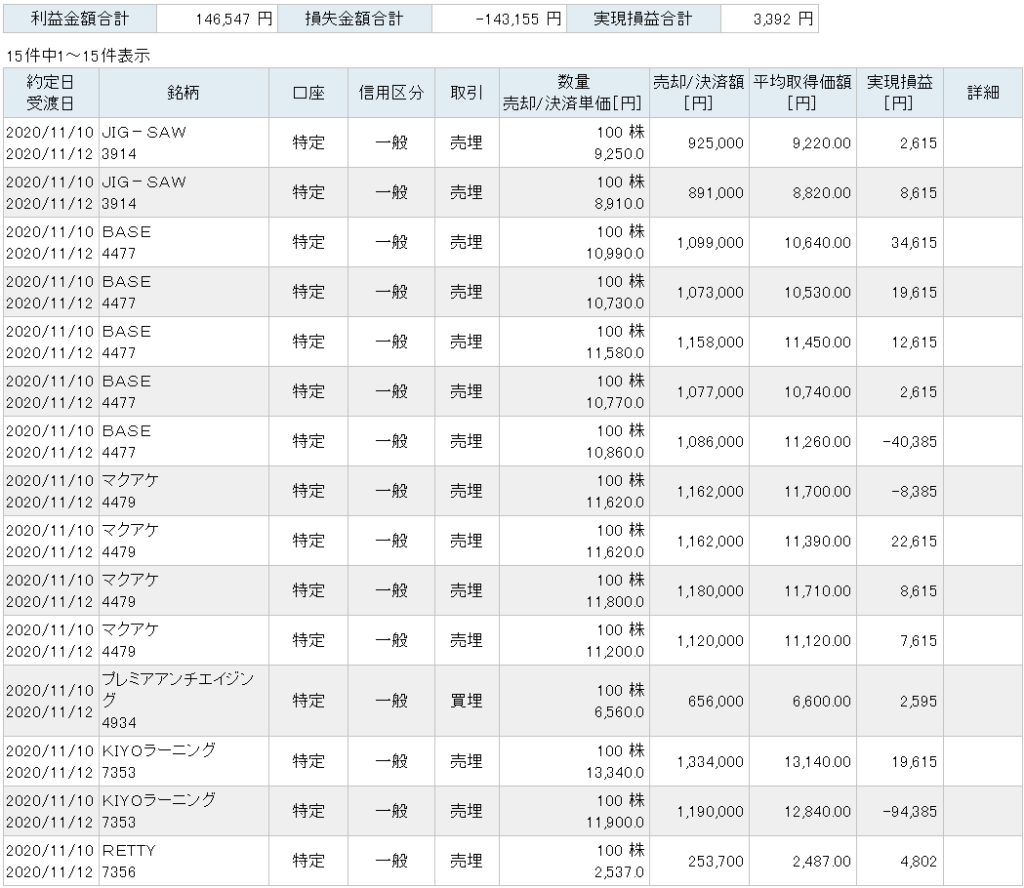Click the 8,820.00 average cost cell
The width and height of the screenshot is (1024, 888).
(x=803, y=193)
